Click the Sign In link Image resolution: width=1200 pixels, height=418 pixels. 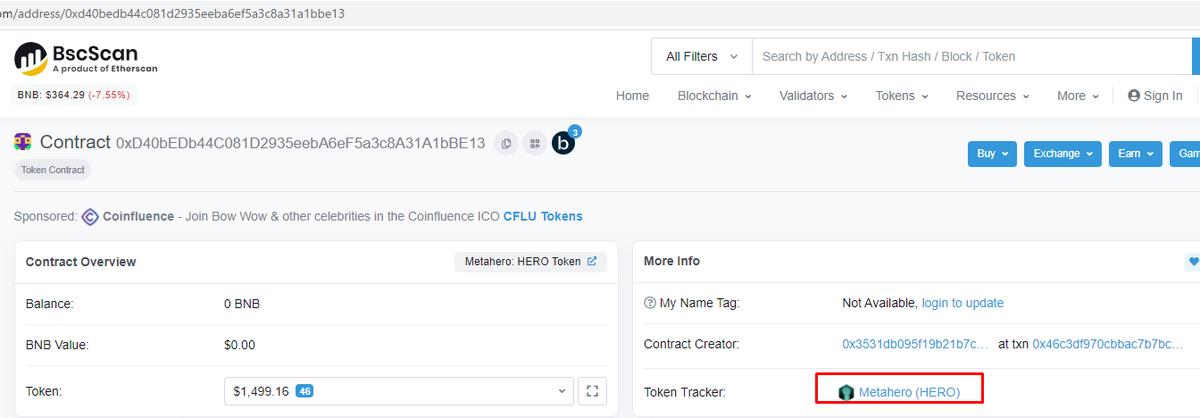click(1155, 96)
